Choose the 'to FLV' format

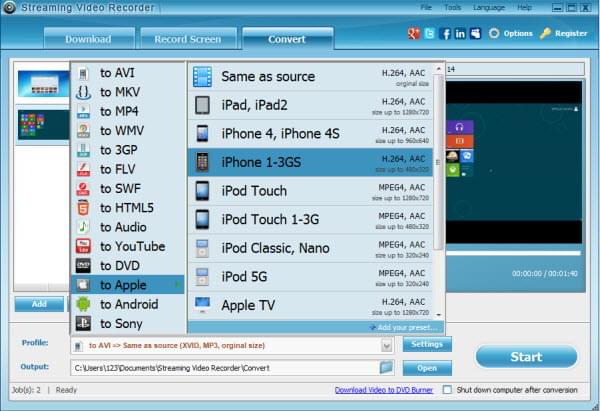click(x=127, y=169)
